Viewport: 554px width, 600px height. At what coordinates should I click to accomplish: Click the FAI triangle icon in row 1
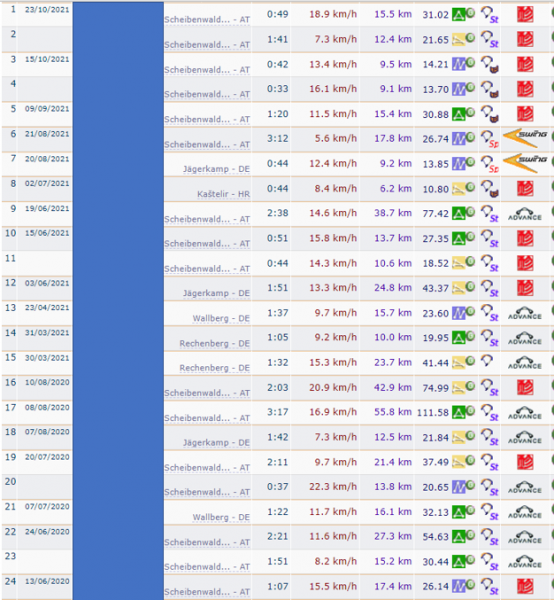tap(458, 15)
